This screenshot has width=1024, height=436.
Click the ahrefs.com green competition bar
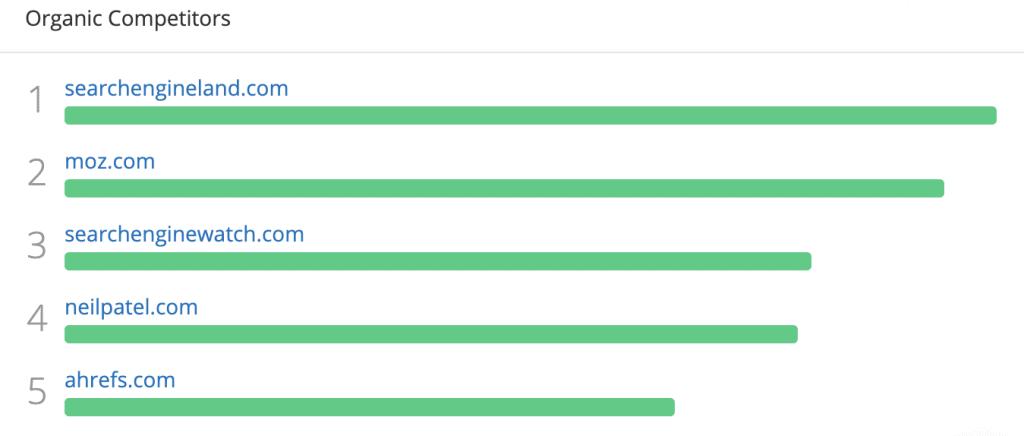[x=370, y=407]
